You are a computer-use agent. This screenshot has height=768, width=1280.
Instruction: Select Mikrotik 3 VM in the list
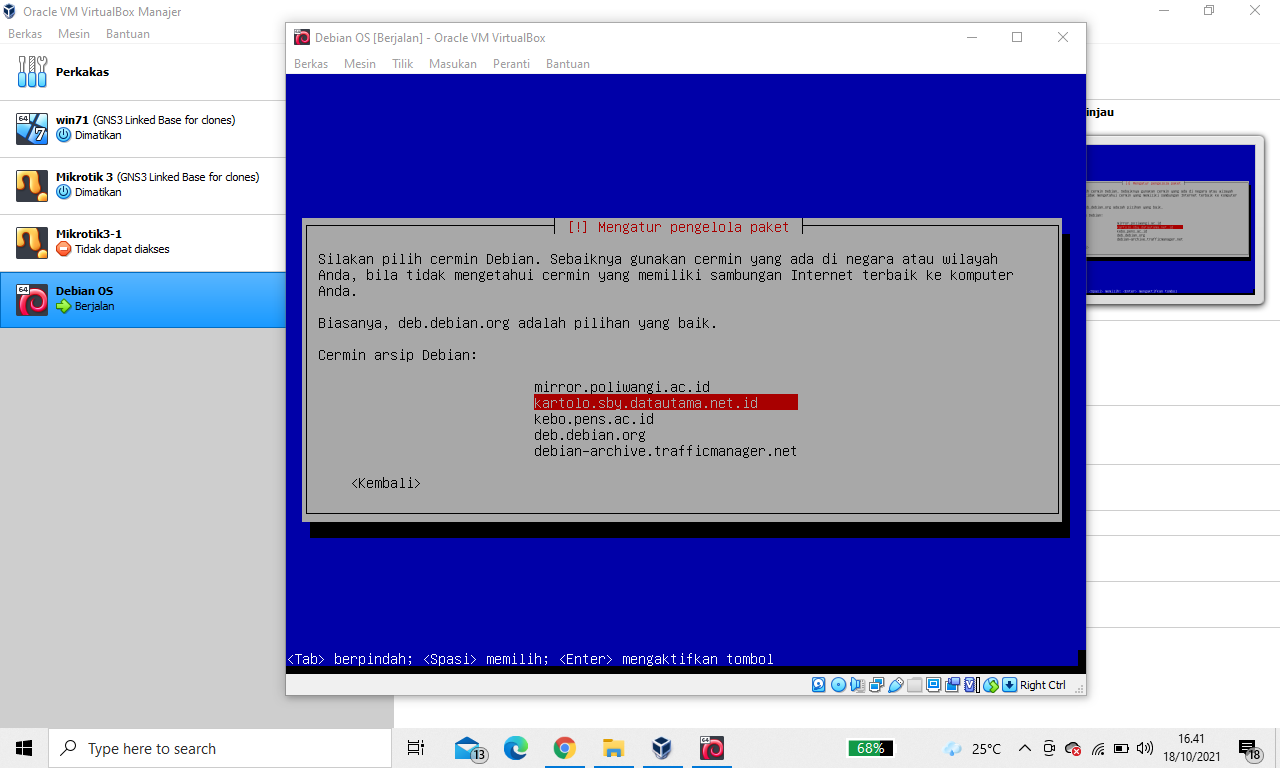click(x=142, y=185)
